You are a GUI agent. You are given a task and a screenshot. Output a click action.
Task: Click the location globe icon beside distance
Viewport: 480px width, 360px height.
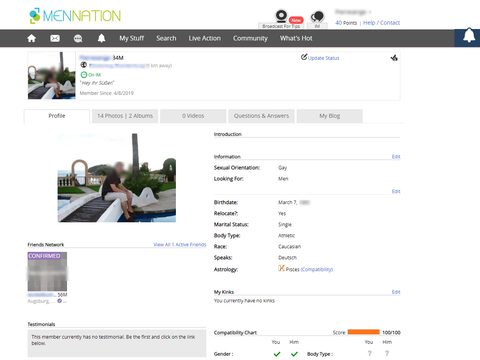(x=84, y=65)
